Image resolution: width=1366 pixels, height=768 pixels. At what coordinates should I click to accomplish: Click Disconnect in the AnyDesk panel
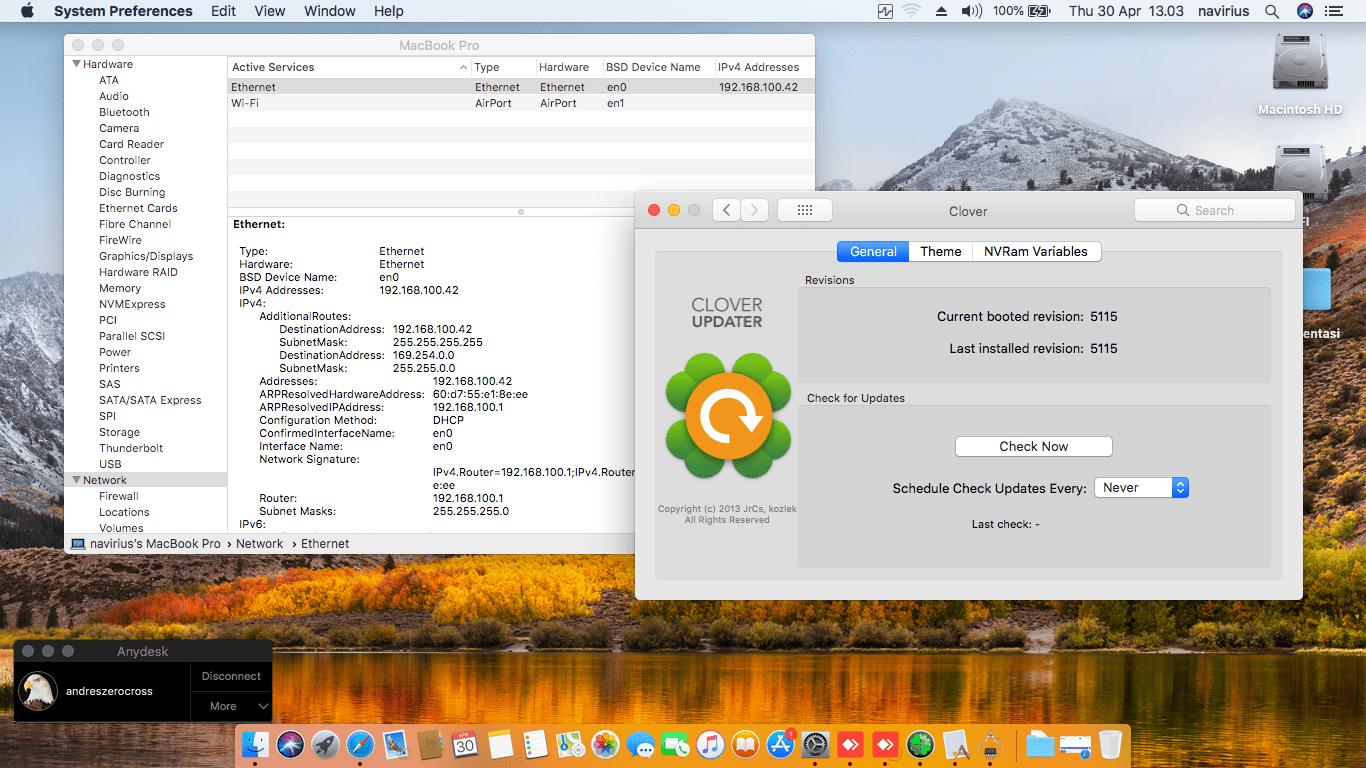point(231,676)
